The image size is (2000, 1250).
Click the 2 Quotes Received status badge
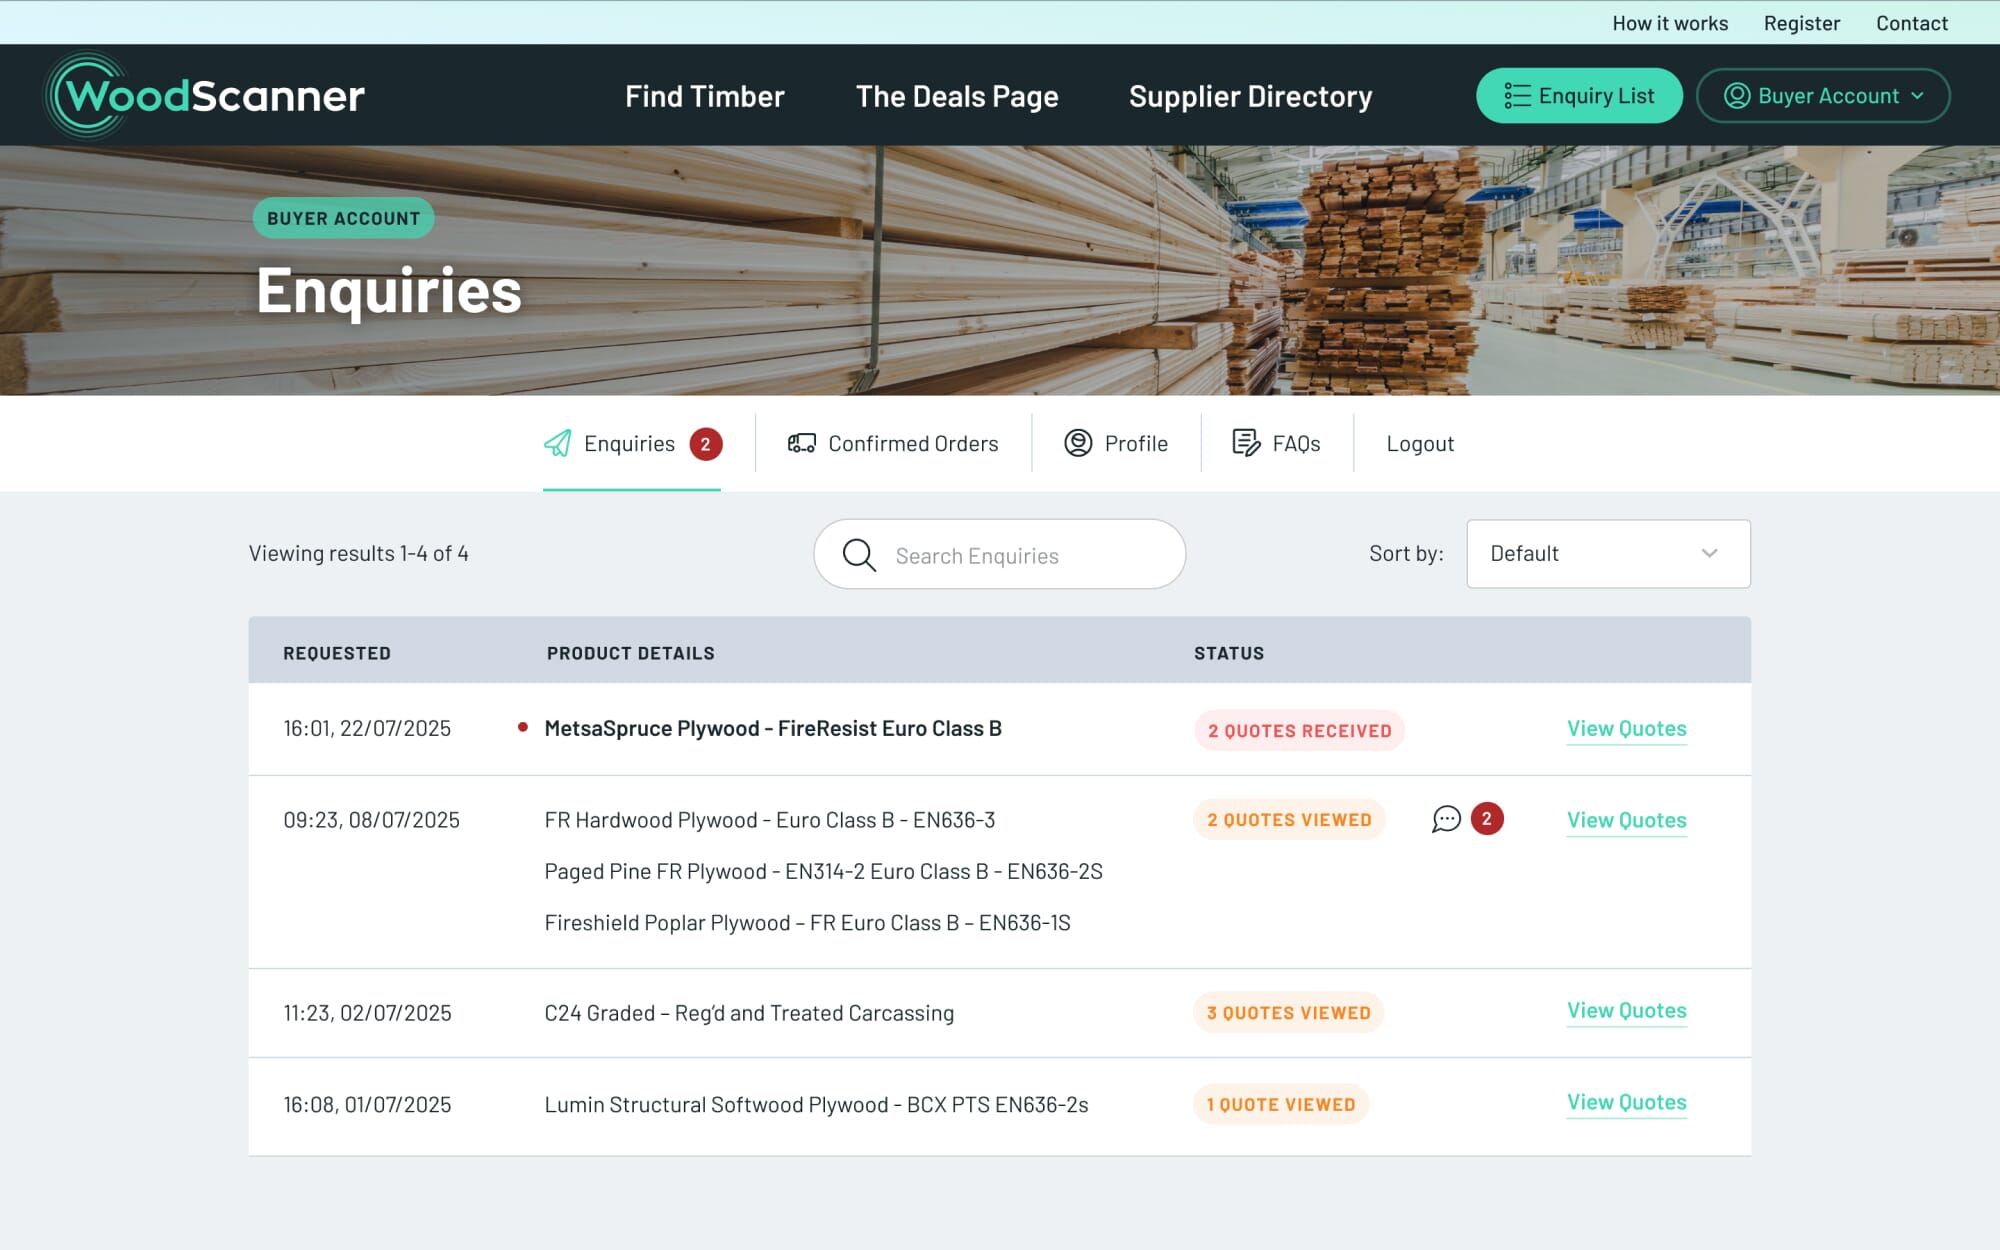point(1299,731)
